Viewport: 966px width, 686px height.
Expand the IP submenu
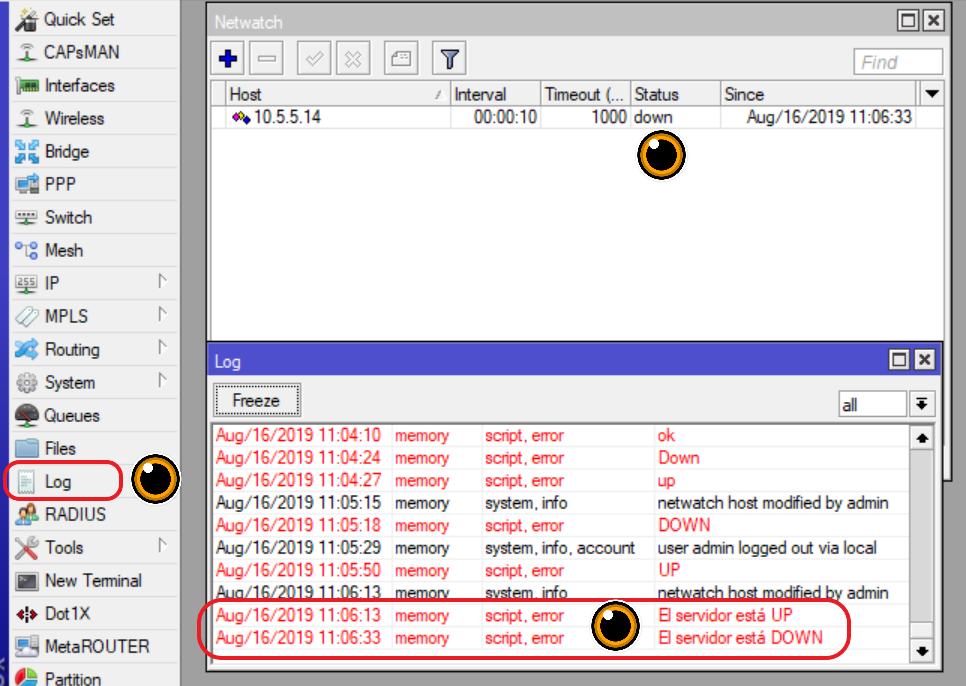pos(162,281)
